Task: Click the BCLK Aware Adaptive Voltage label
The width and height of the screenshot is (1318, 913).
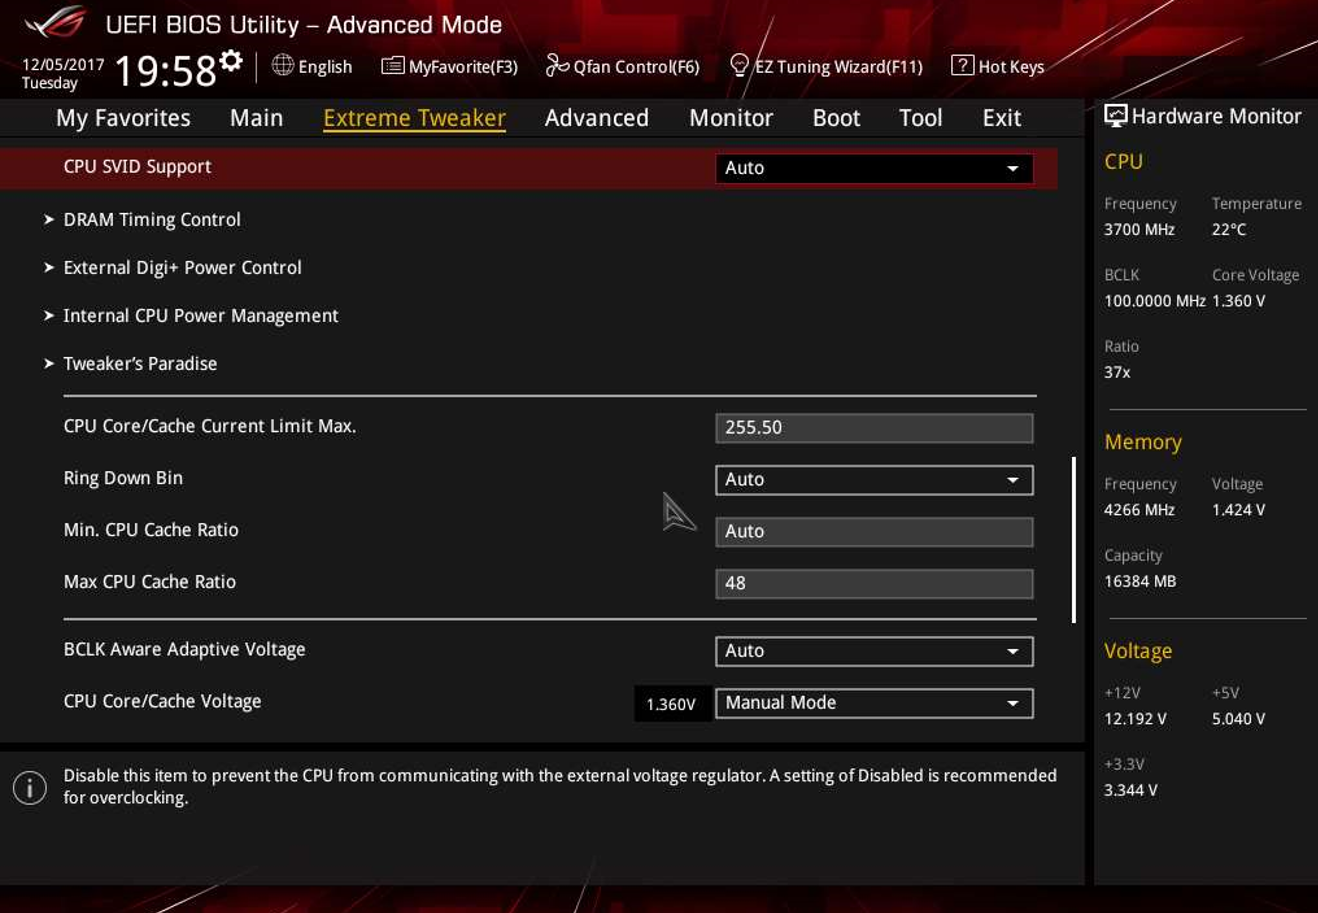Action: (184, 650)
